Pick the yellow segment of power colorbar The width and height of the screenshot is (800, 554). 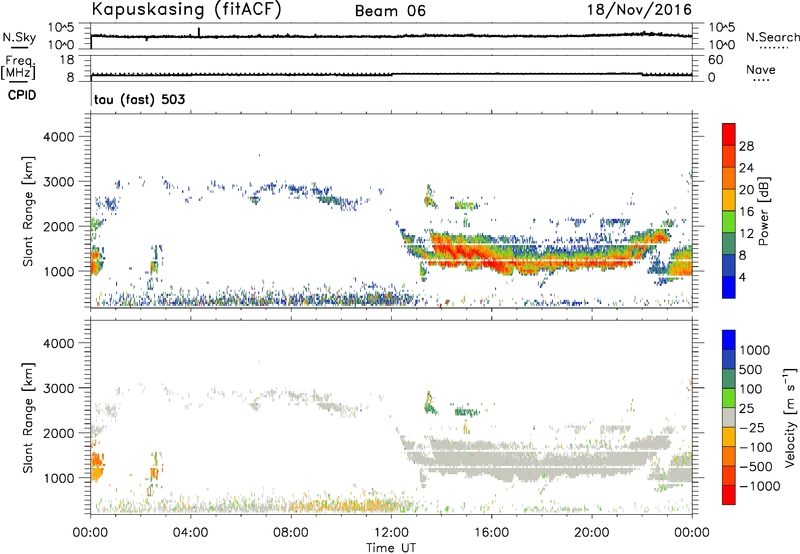pos(729,200)
